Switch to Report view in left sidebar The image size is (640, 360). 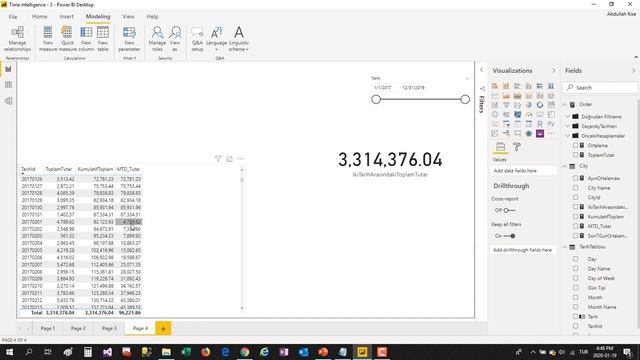click(8, 69)
